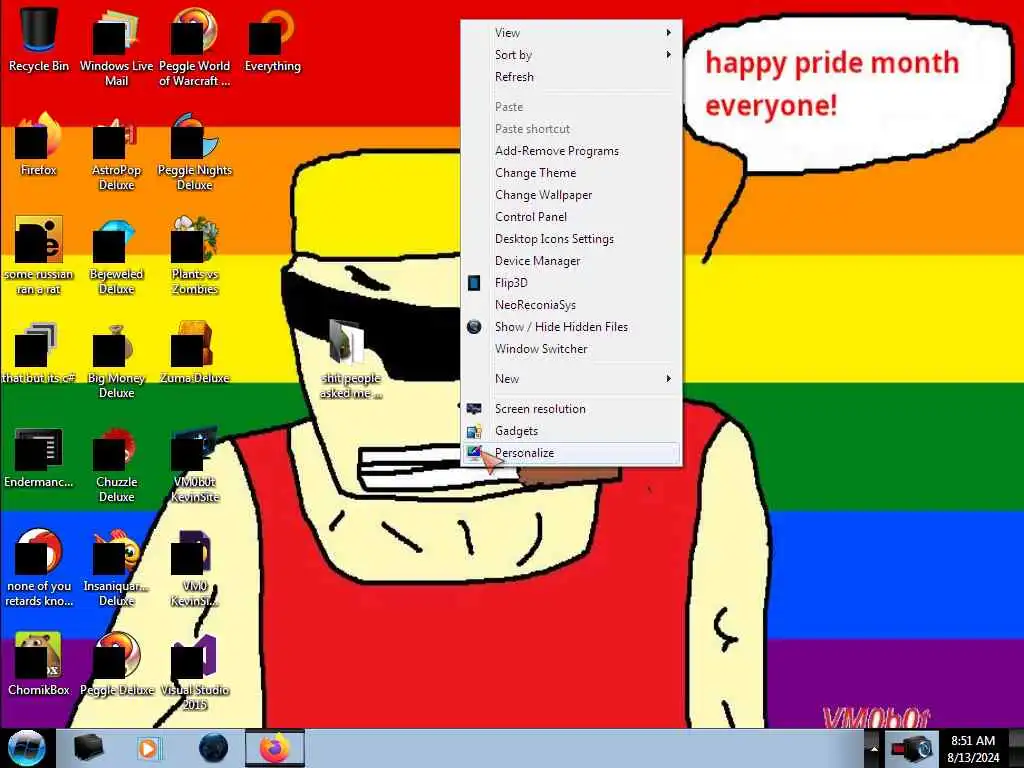
Task: Choose Change Wallpaper menu entry
Action: (x=572, y=195)
